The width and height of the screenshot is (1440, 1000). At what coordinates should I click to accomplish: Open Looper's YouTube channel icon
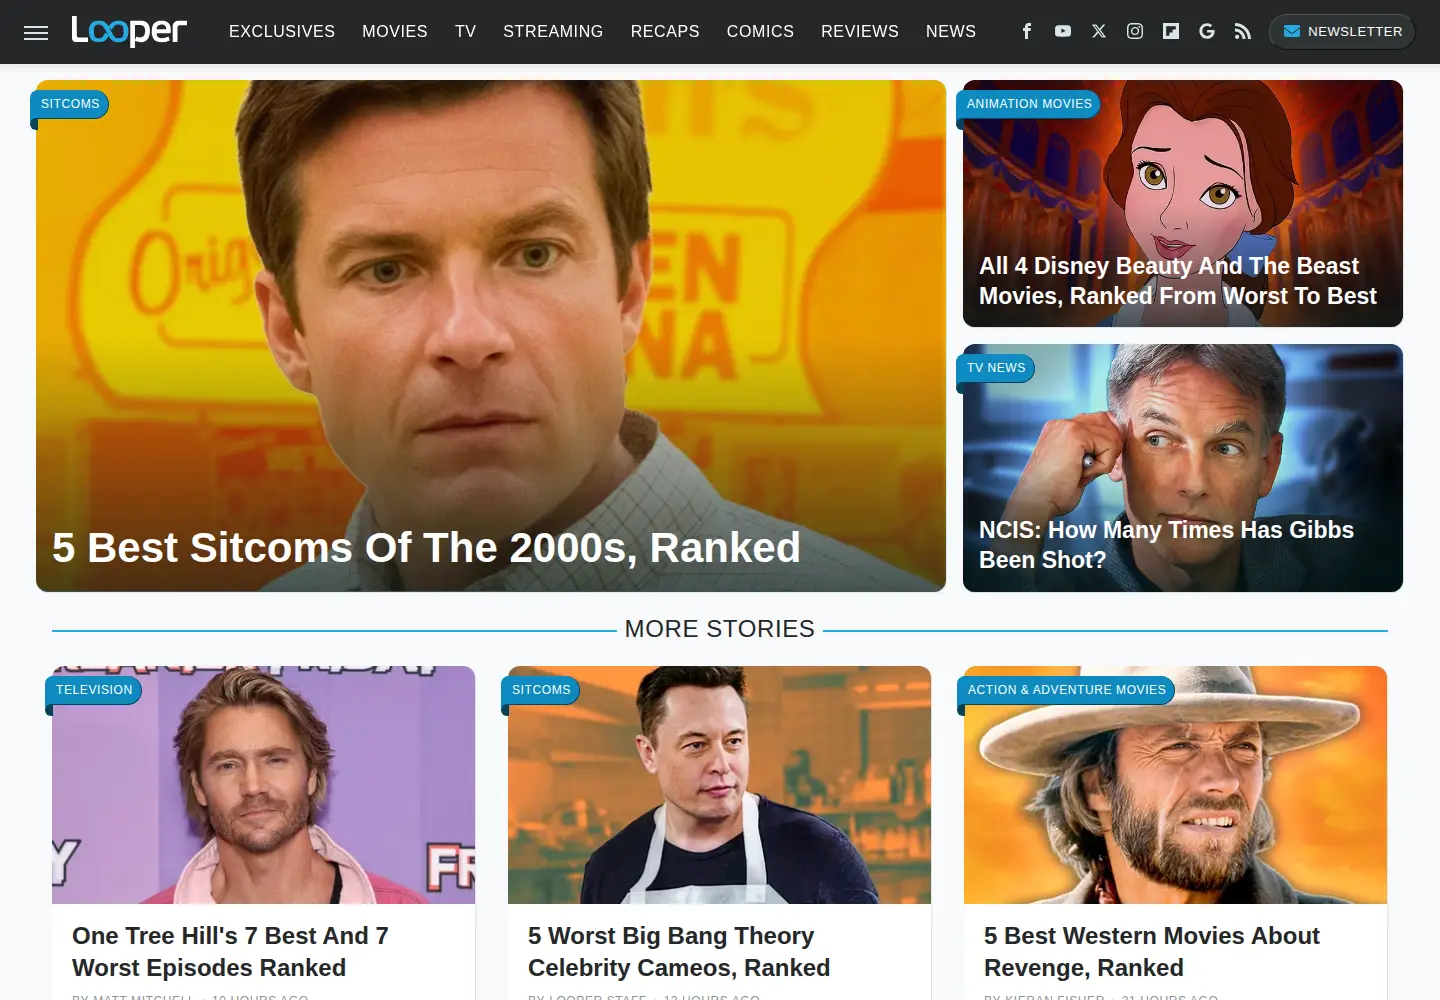pyautogui.click(x=1063, y=31)
